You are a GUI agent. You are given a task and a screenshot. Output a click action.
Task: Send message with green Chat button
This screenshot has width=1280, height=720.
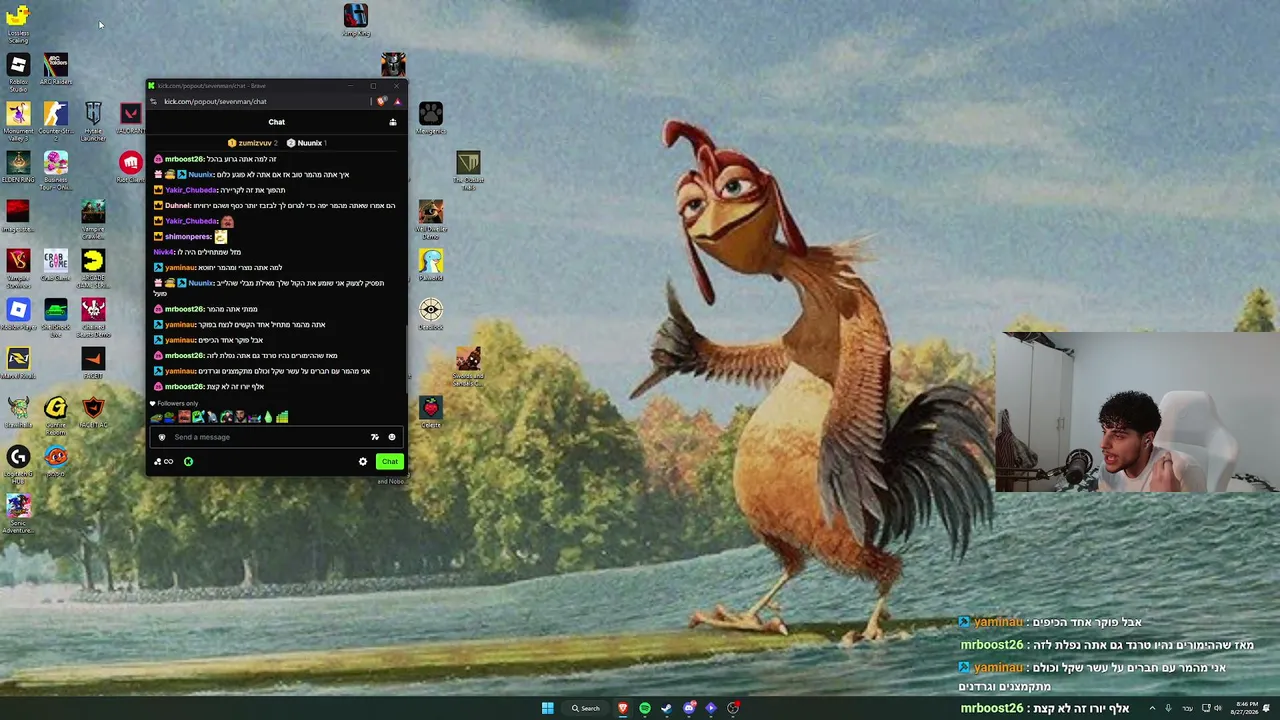(390, 462)
